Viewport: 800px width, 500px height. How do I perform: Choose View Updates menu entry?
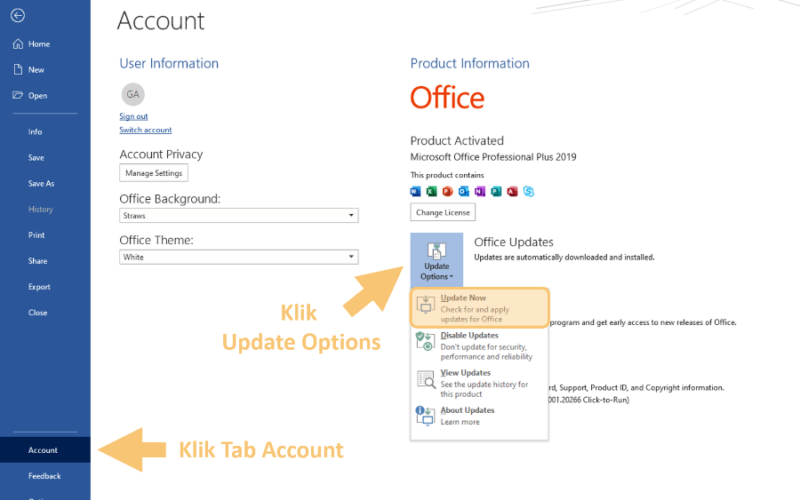point(480,383)
